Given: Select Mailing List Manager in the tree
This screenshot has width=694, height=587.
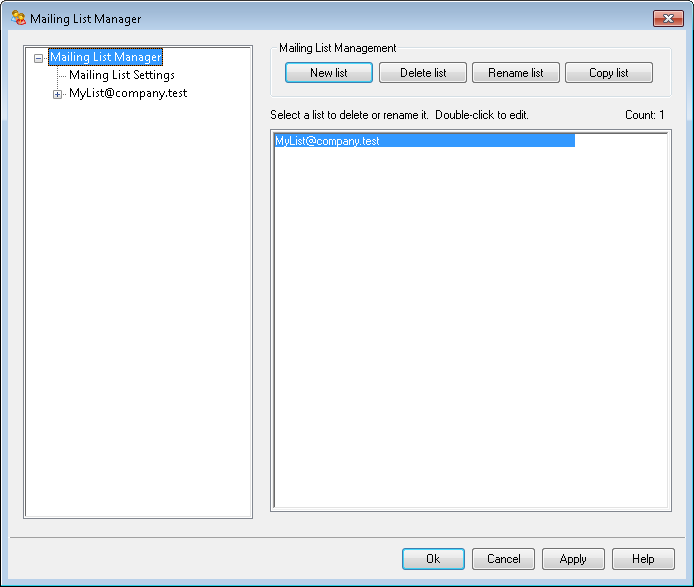Looking at the screenshot, I should (x=105, y=58).
